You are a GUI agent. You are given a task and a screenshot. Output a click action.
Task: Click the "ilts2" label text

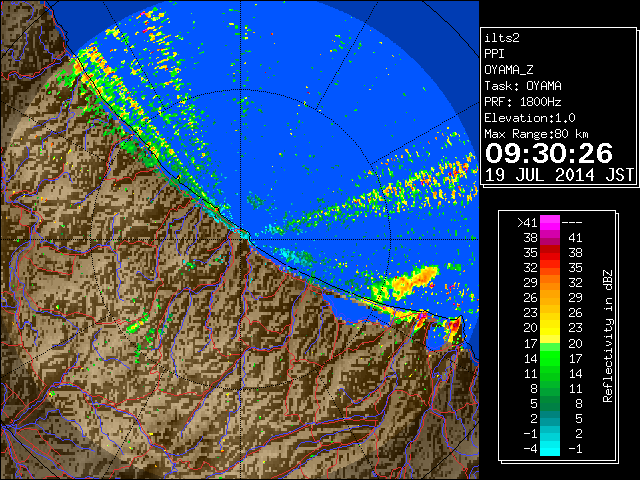[x=502, y=38]
